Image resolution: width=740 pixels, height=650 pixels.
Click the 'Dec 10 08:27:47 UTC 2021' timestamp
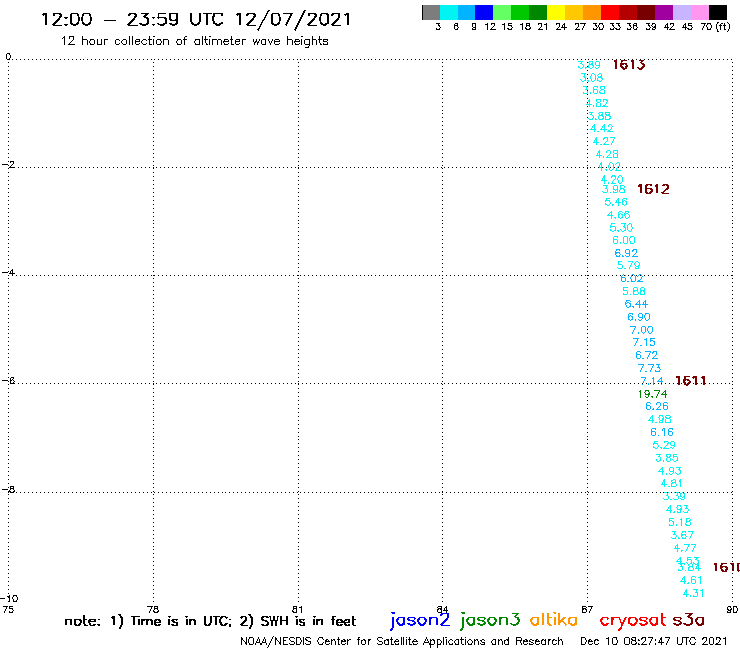(x=654, y=641)
